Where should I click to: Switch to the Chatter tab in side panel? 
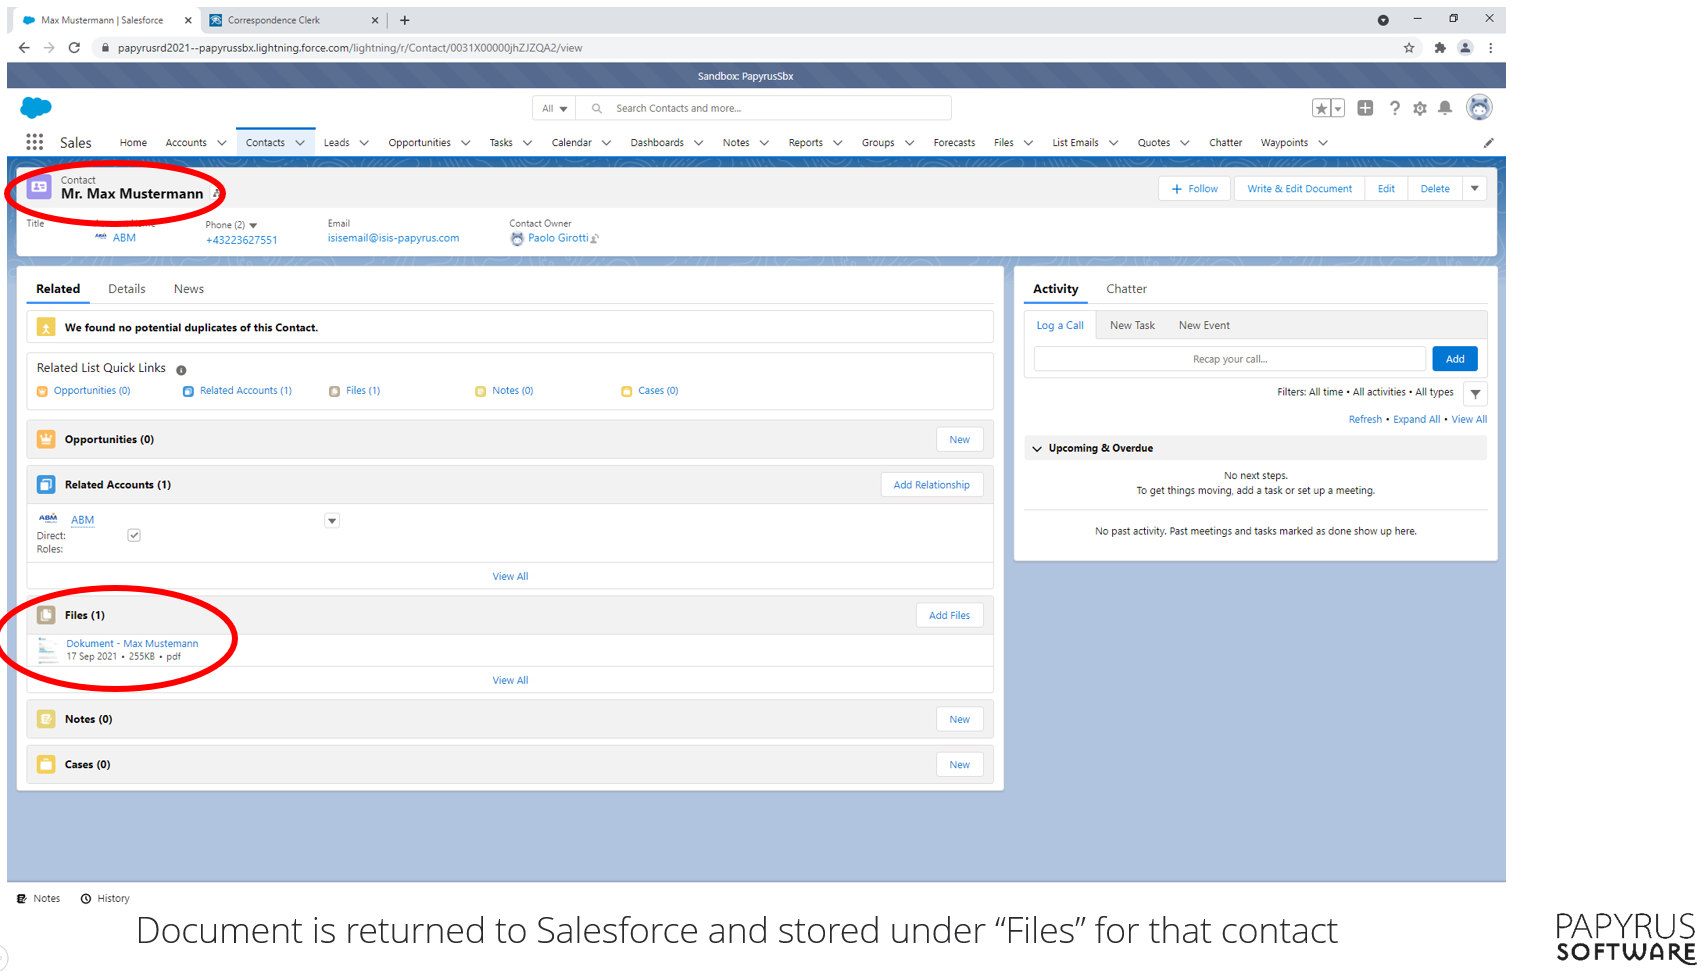(1126, 289)
